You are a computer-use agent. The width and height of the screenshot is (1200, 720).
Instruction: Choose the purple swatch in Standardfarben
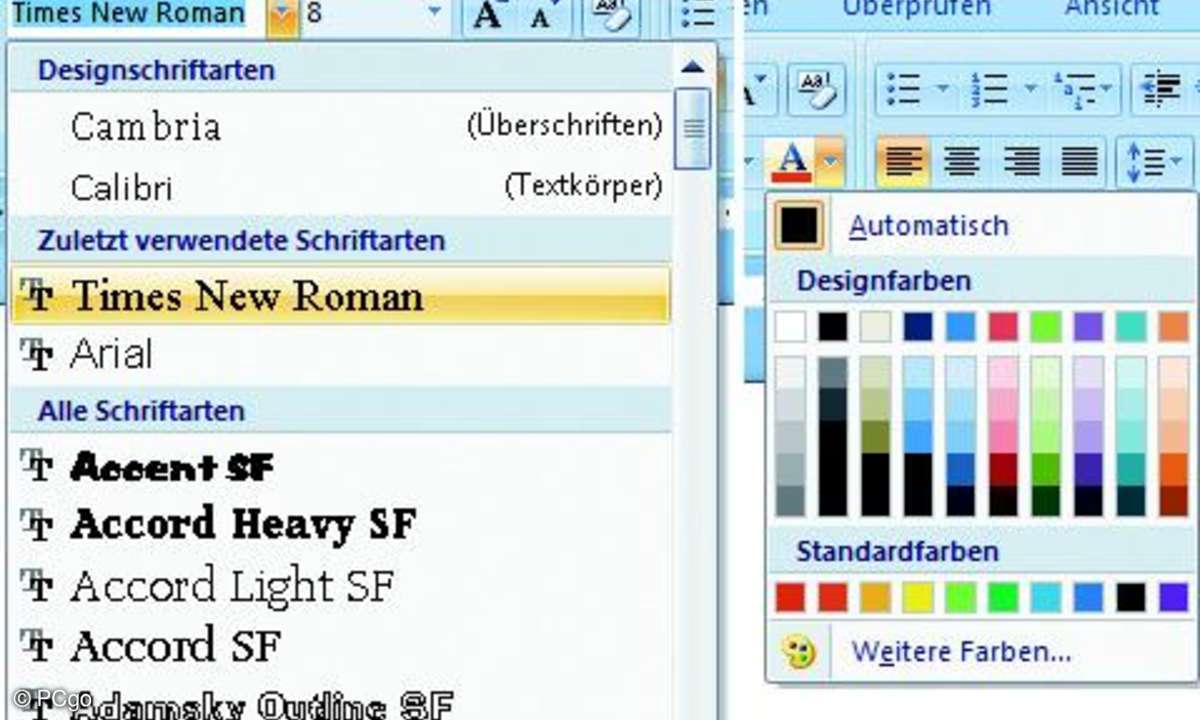[1174, 597]
